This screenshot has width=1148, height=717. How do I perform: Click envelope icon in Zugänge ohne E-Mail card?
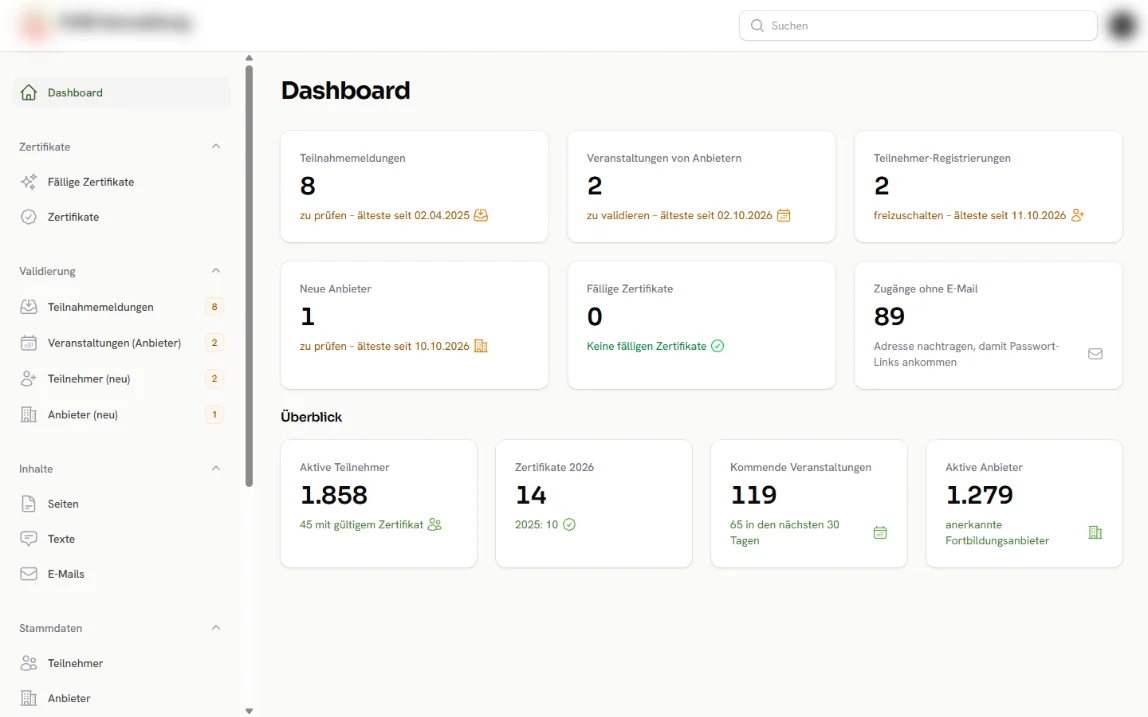(1095, 354)
